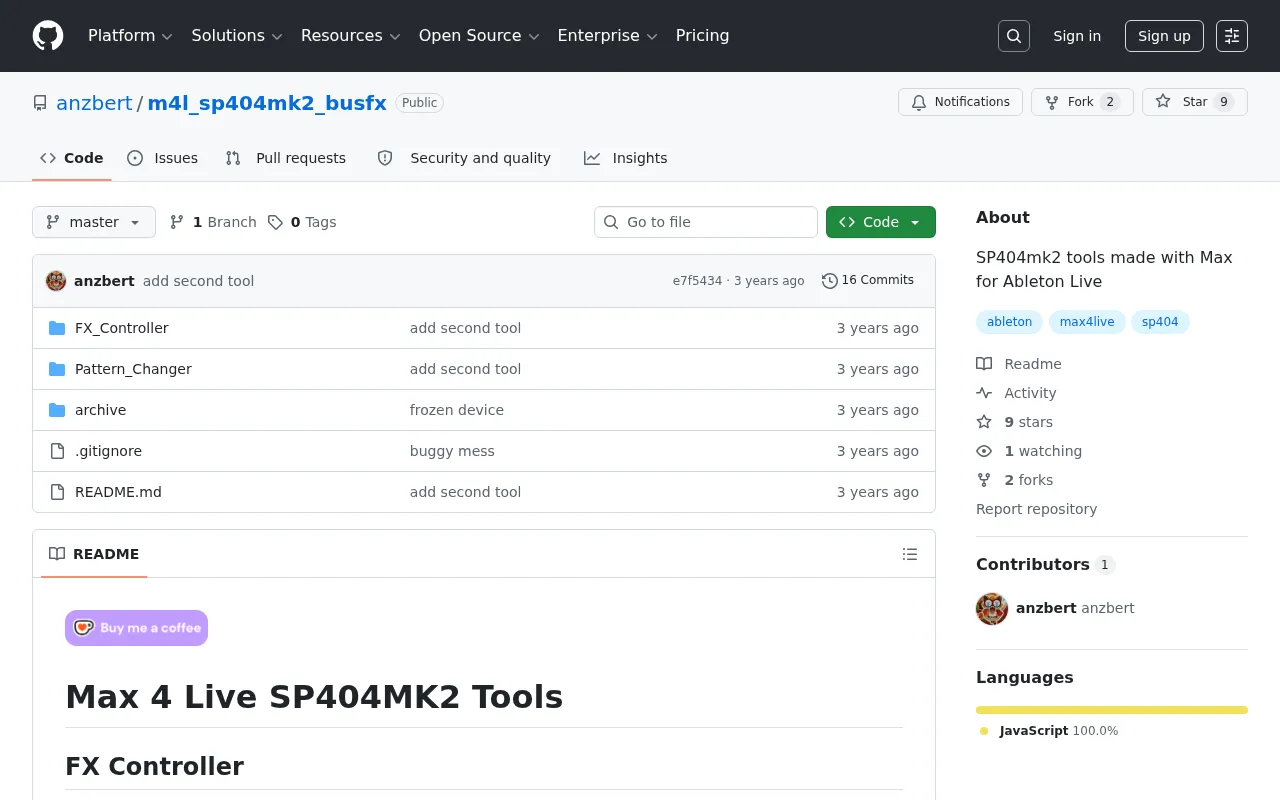Click the commit history clock icon
The image size is (1280, 800).
(829, 281)
